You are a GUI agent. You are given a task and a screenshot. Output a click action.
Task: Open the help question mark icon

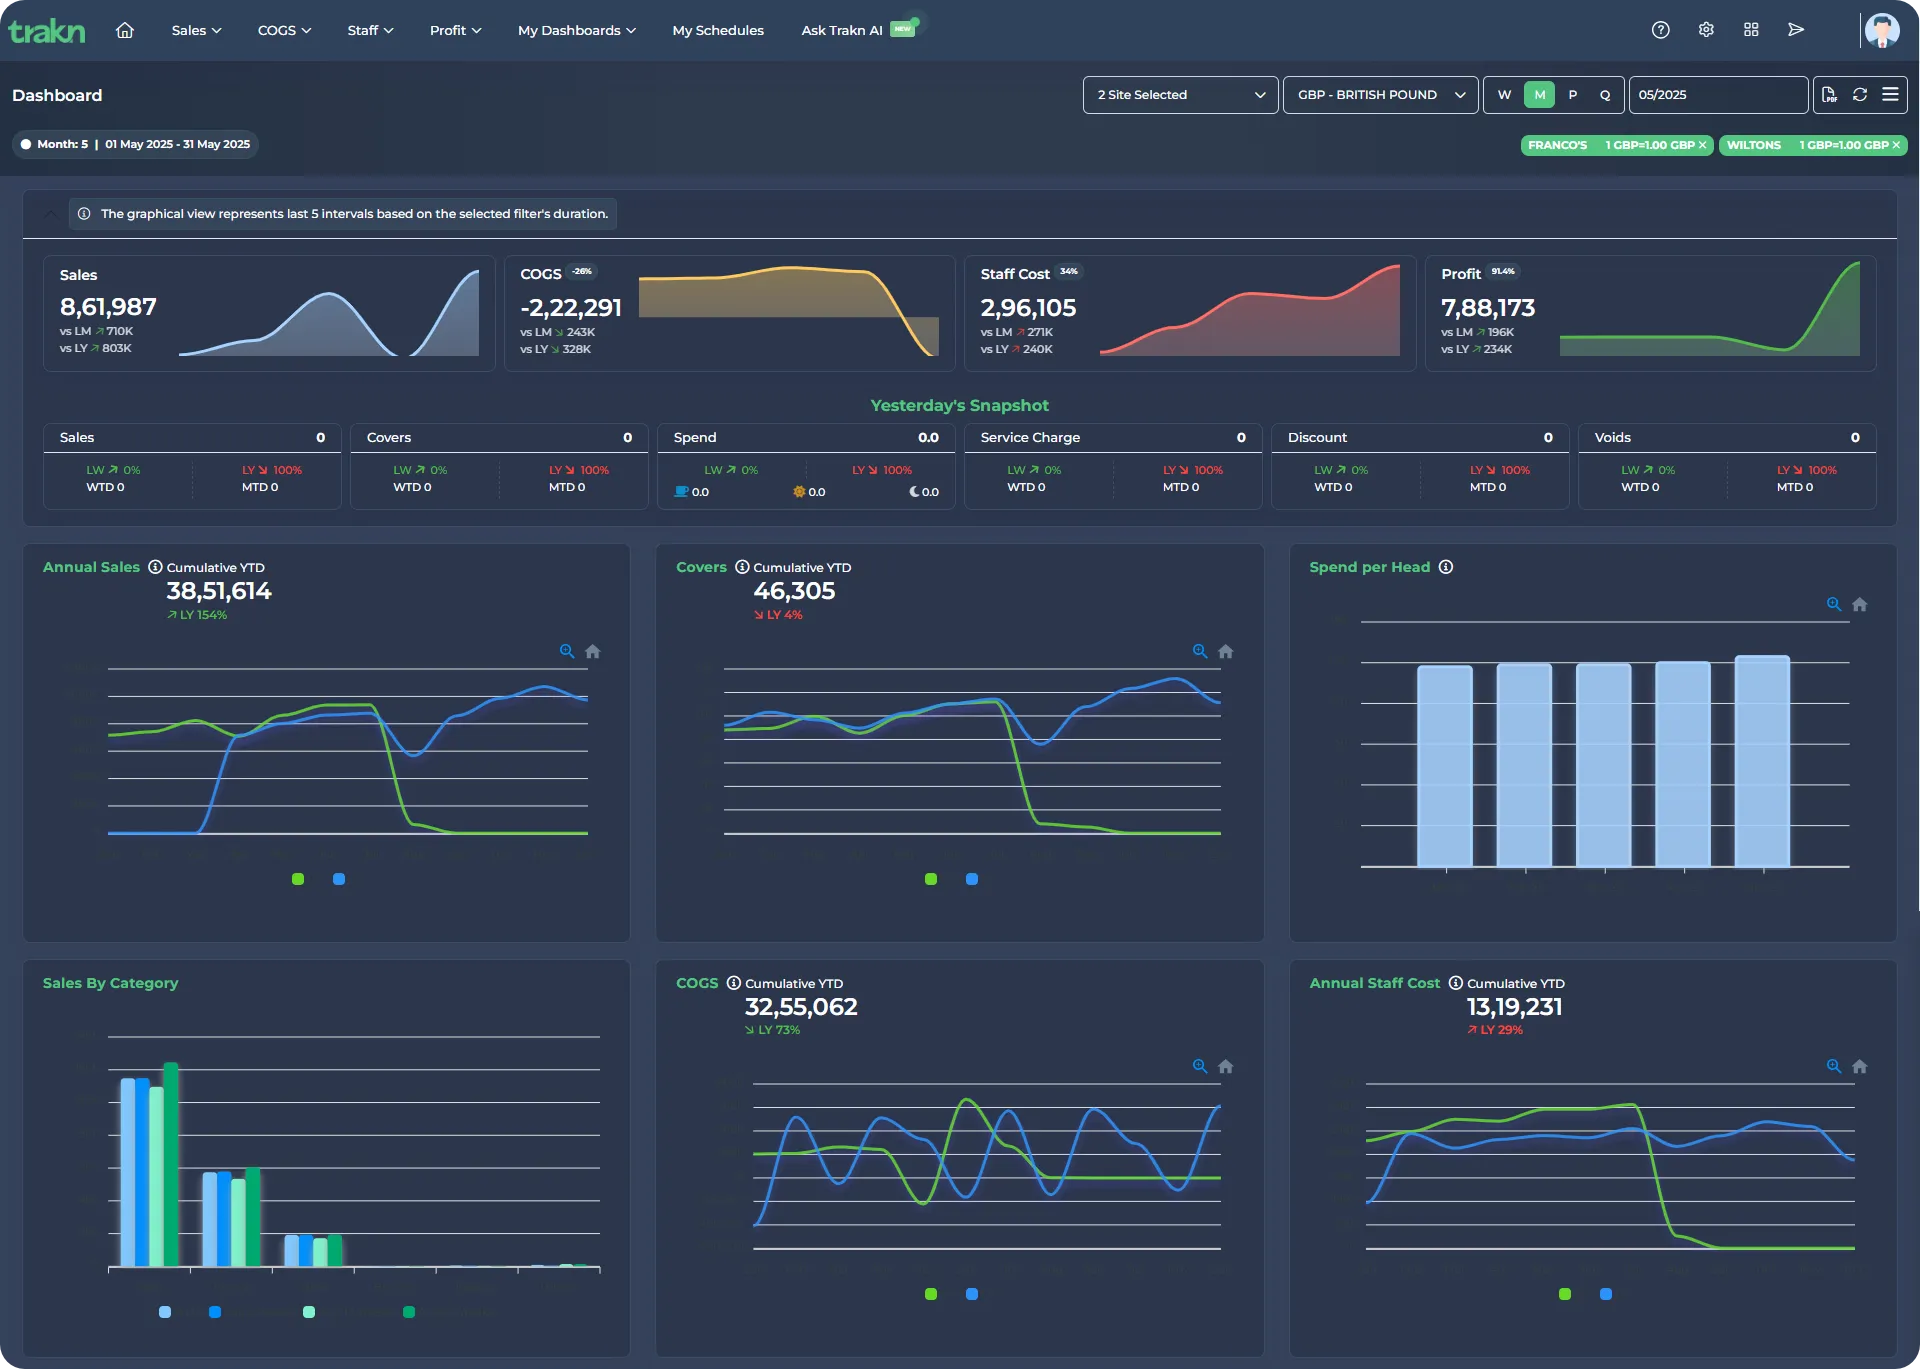(1660, 30)
